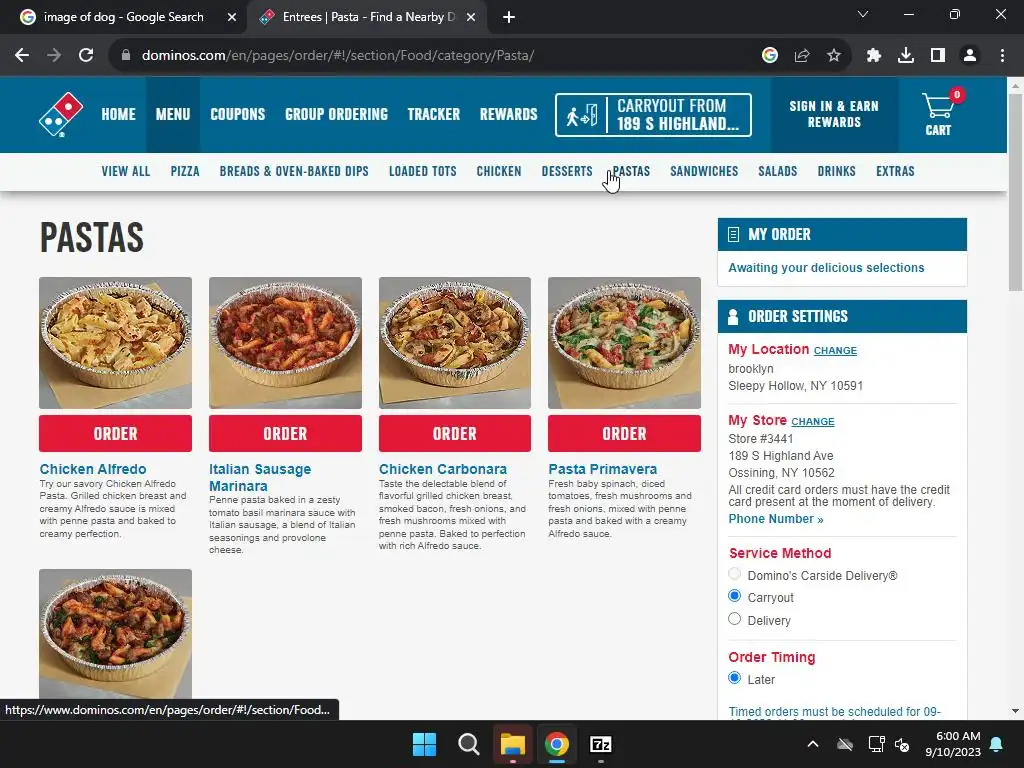
Task: Click the Chicken Alfredo thumbnail image
Action: point(116,343)
